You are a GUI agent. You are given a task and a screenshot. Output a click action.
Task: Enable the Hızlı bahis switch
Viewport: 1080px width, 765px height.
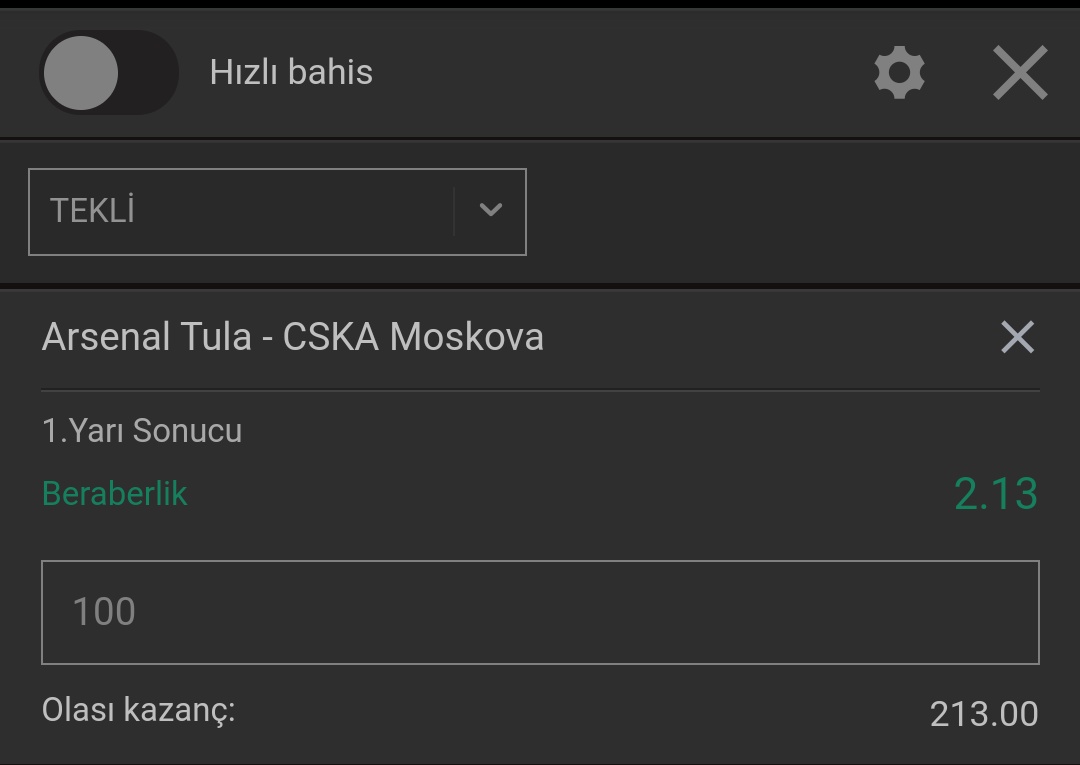coord(109,72)
